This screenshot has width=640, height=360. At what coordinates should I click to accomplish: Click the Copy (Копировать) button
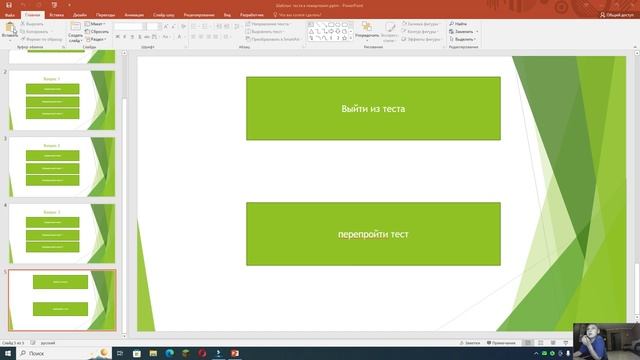click(x=34, y=31)
